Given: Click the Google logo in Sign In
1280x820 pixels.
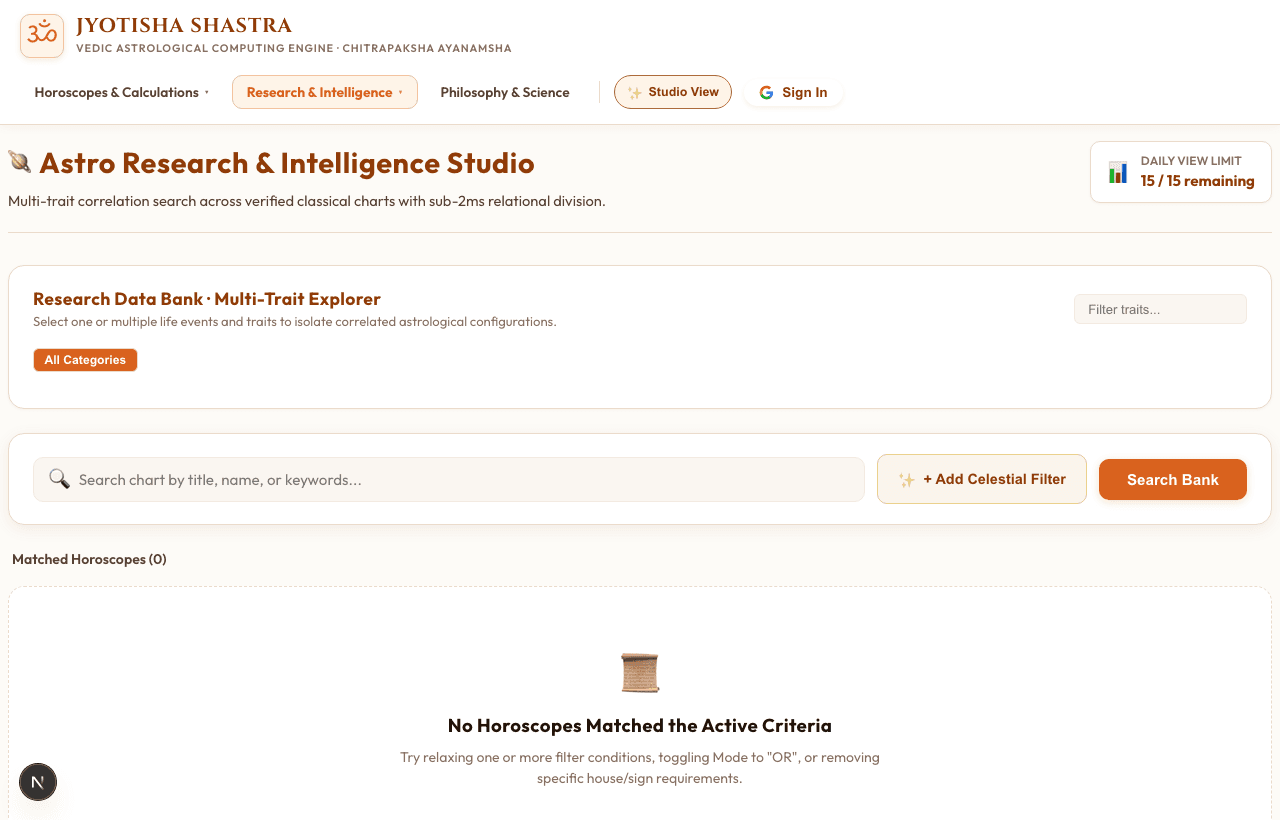Looking at the screenshot, I should point(766,92).
